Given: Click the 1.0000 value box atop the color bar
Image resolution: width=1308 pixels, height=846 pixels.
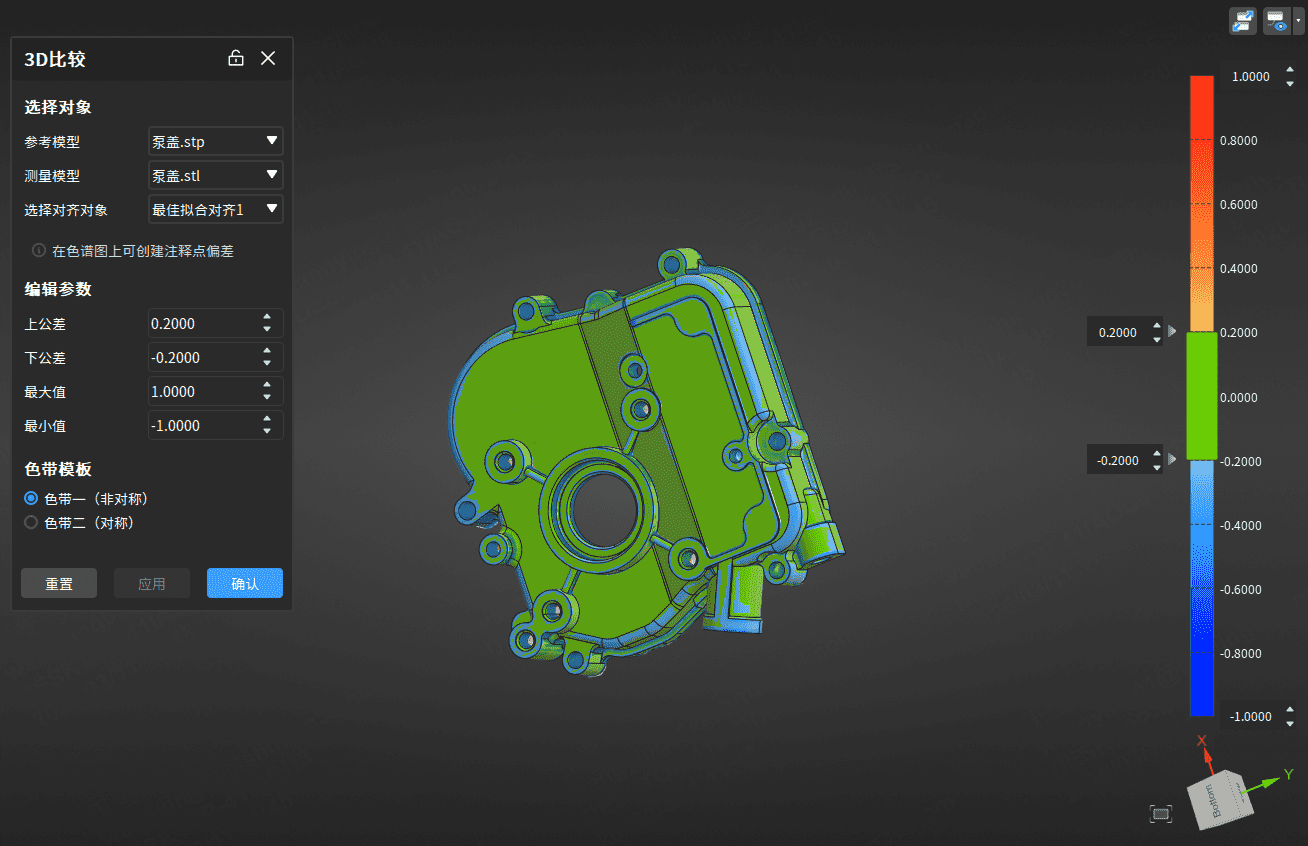Looking at the screenshot, I should (x=1251, y=77).
